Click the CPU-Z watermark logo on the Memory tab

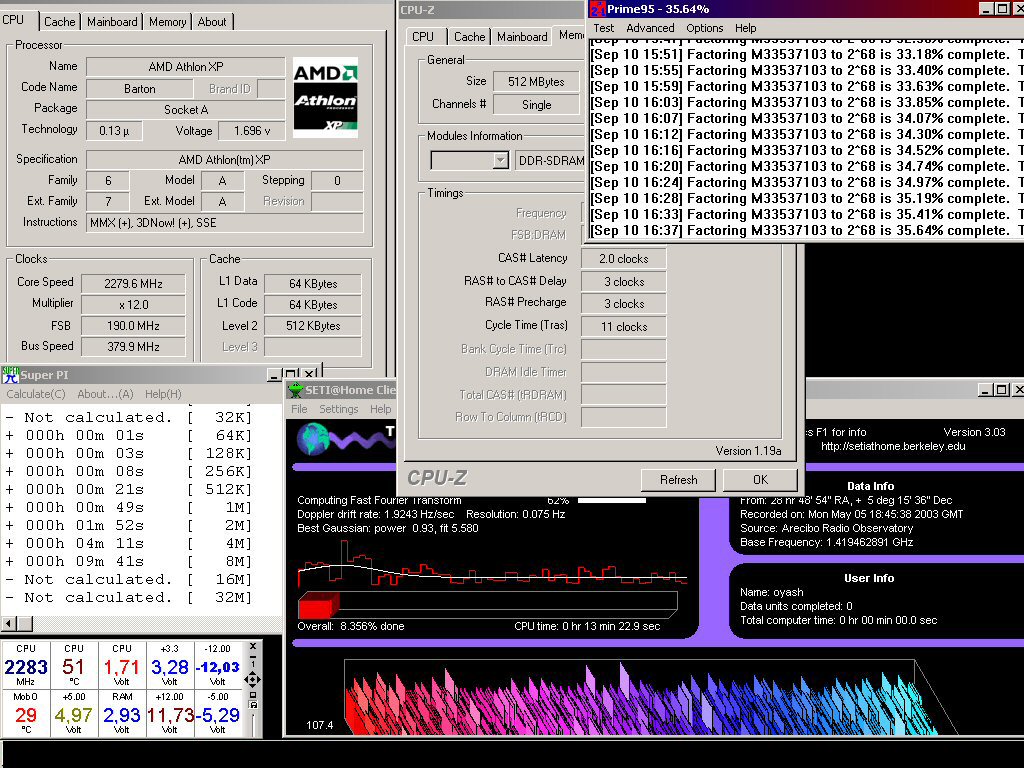click(x=437, y=478)
